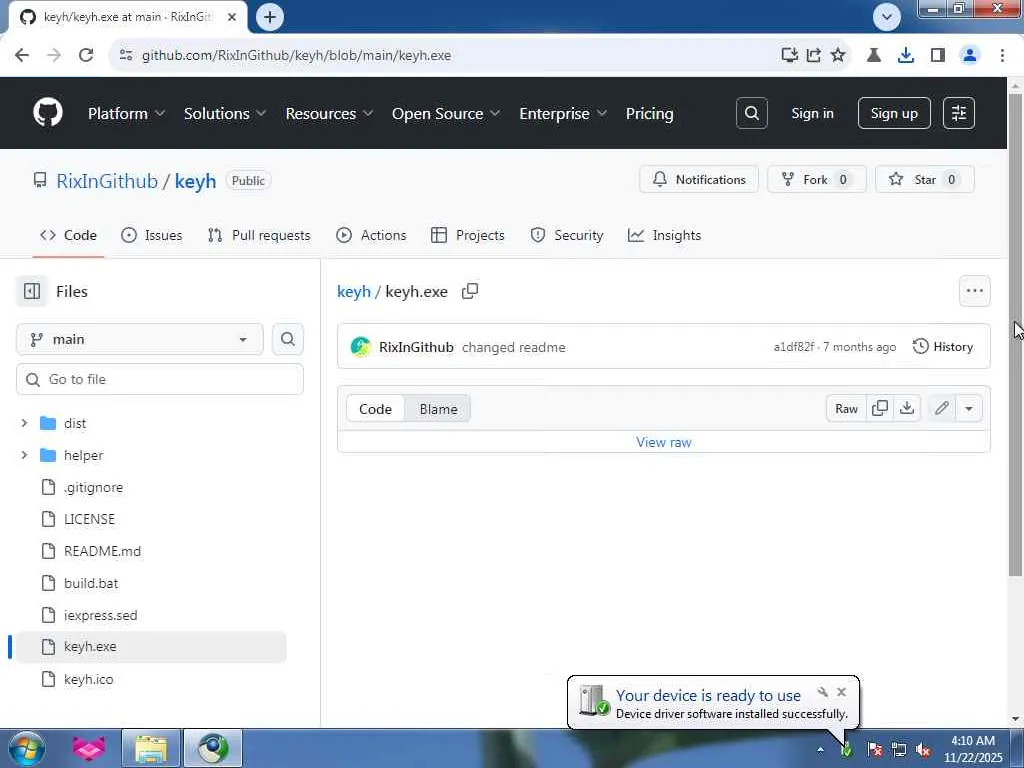Switch to the Projects tab
Image resolution: width=1024 pixels, height=768 pixels.
click(468, 235)
